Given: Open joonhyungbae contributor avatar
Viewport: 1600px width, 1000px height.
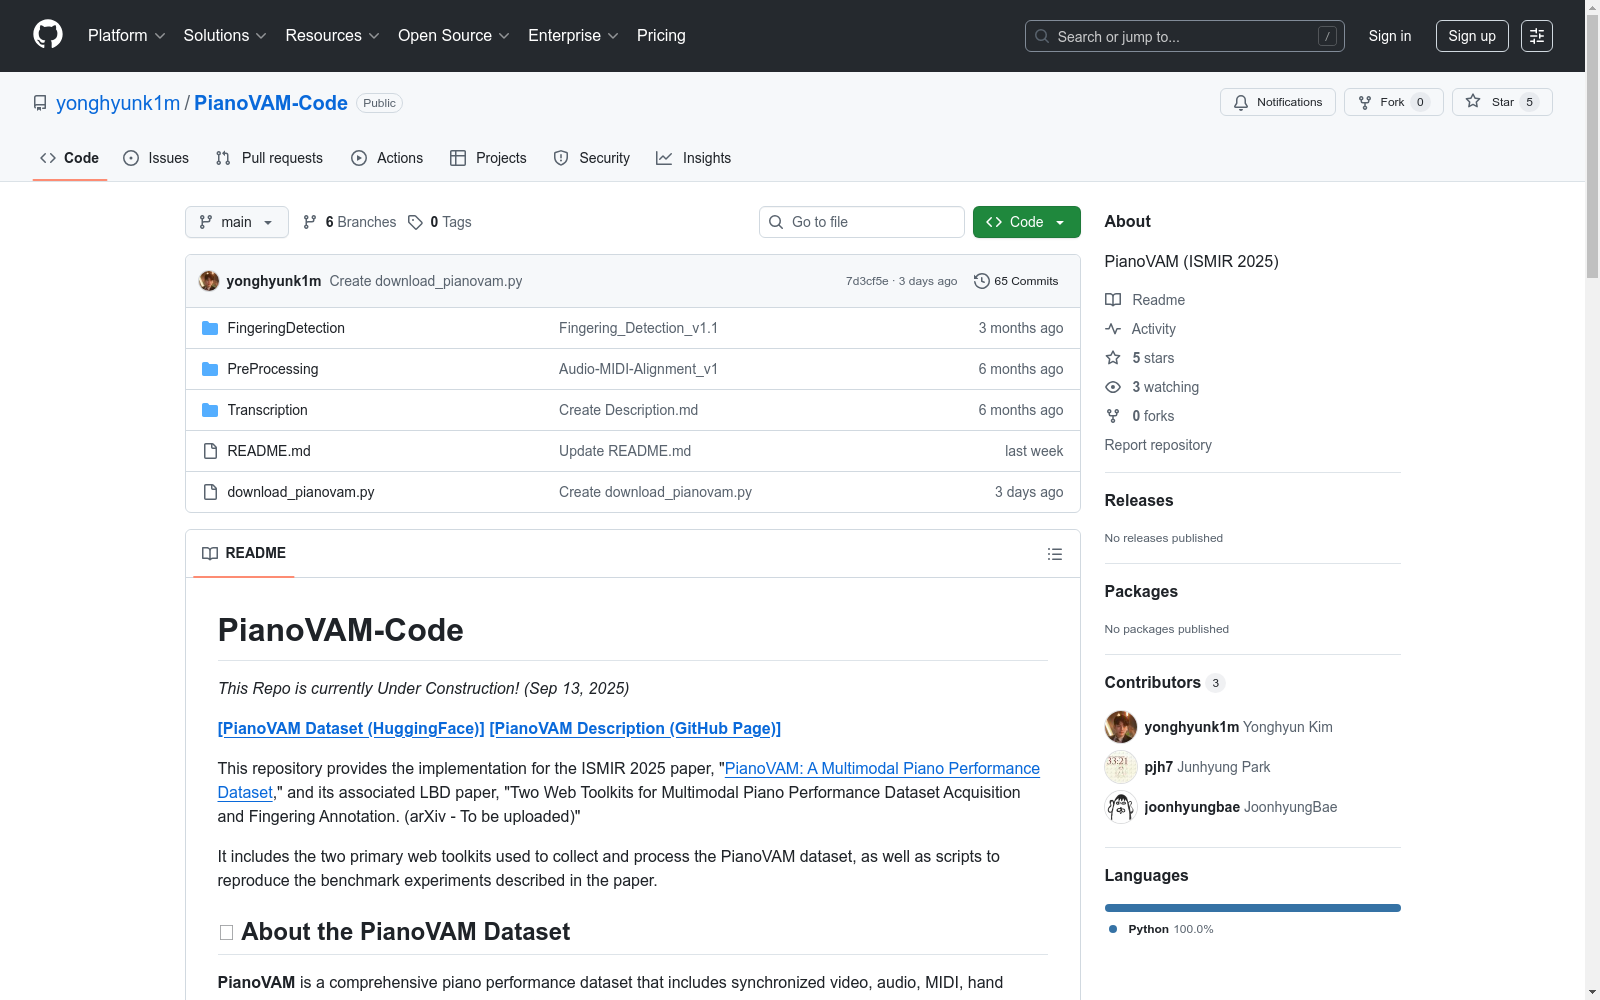Looking at the screenshot, I should point(1121,807).
